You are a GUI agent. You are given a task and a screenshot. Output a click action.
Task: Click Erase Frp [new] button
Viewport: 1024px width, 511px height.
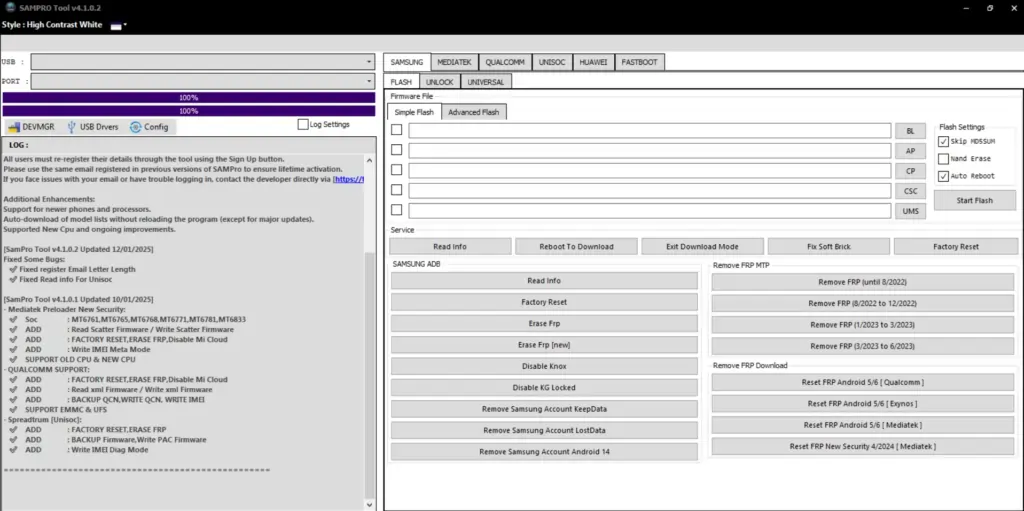(x=544, y=345)
